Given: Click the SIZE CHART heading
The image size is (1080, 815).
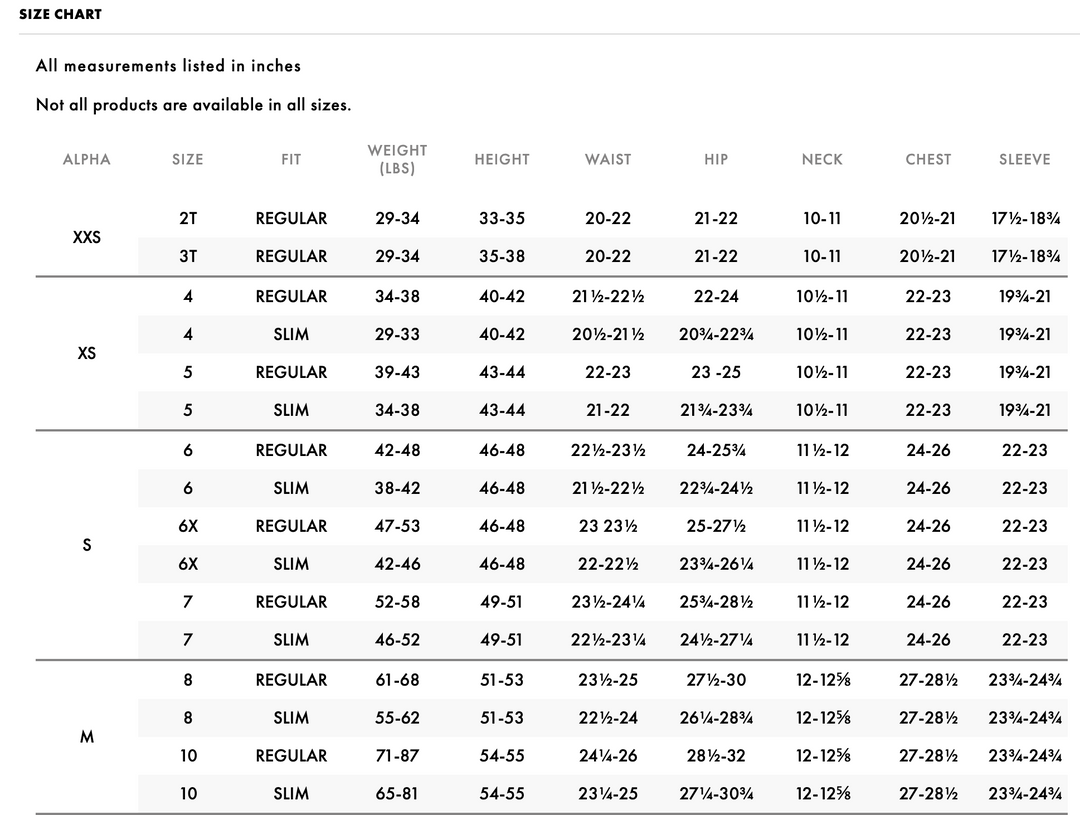Looking at the screenshot, I should pyautogui.click(x=60, y=14).
